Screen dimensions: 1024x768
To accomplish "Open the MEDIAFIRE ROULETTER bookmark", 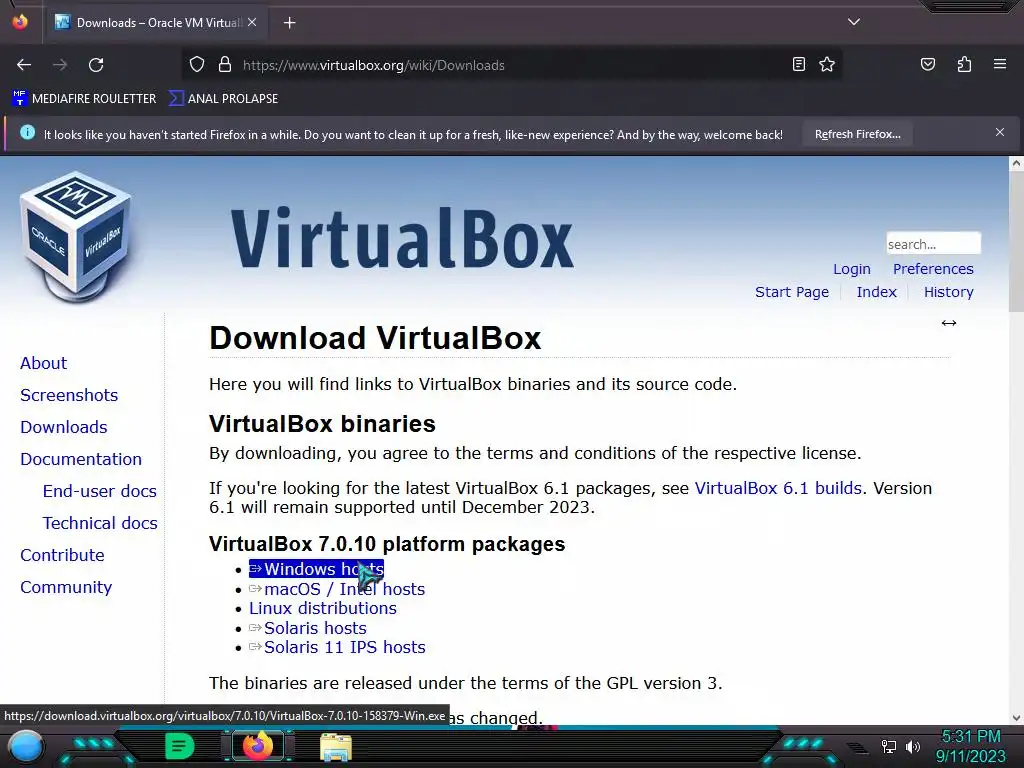I will coord(84,99).
